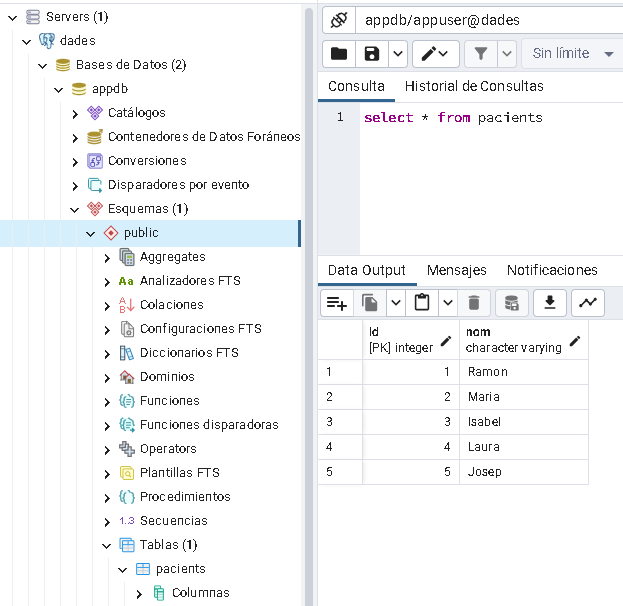623x606 pixels.
Task: Click the connection status plug icon
Action: (x=338, y=20)
